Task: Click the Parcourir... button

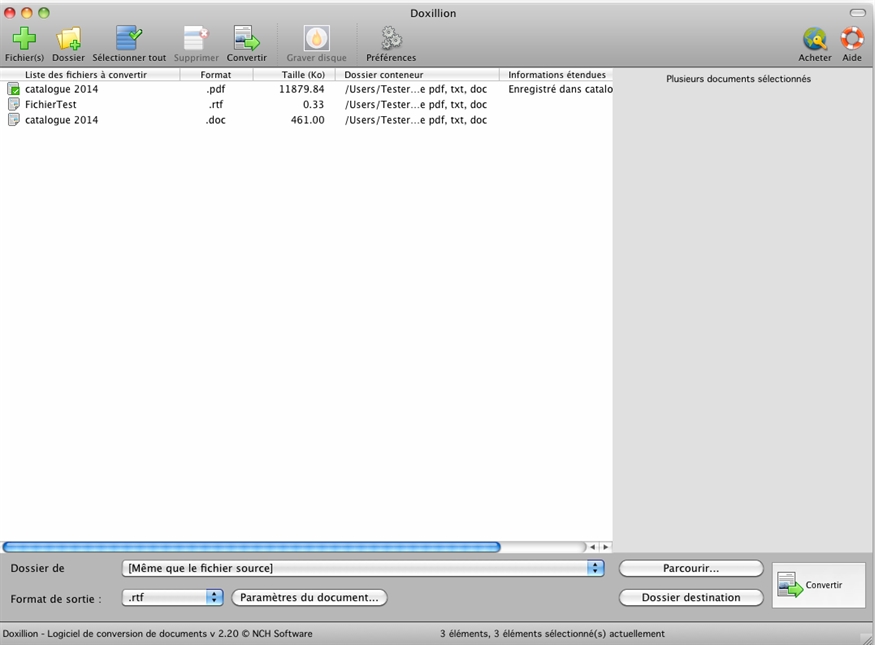Action: (x=691, y=568)
